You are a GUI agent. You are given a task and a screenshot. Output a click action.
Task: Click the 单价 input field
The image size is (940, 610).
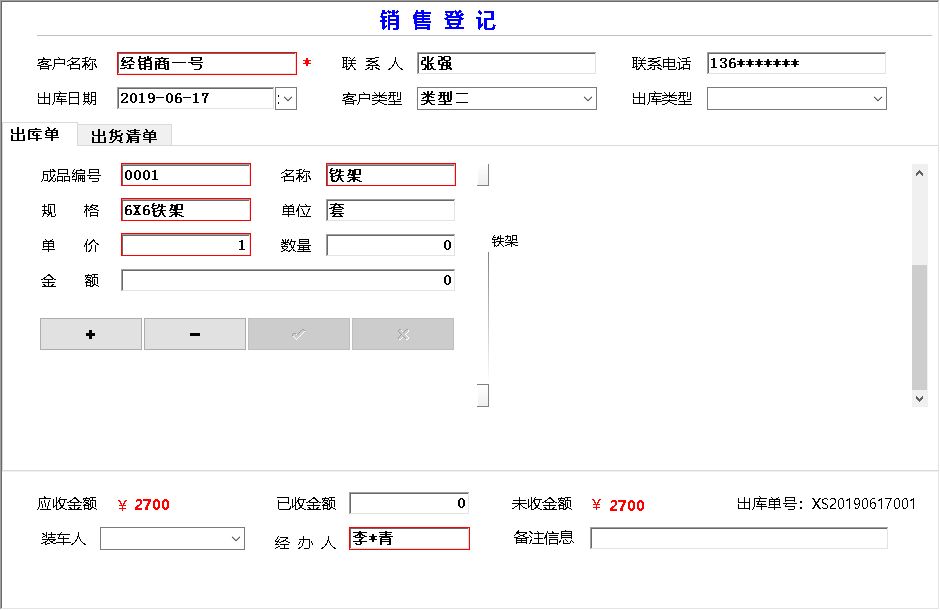[x=186, y=245]
